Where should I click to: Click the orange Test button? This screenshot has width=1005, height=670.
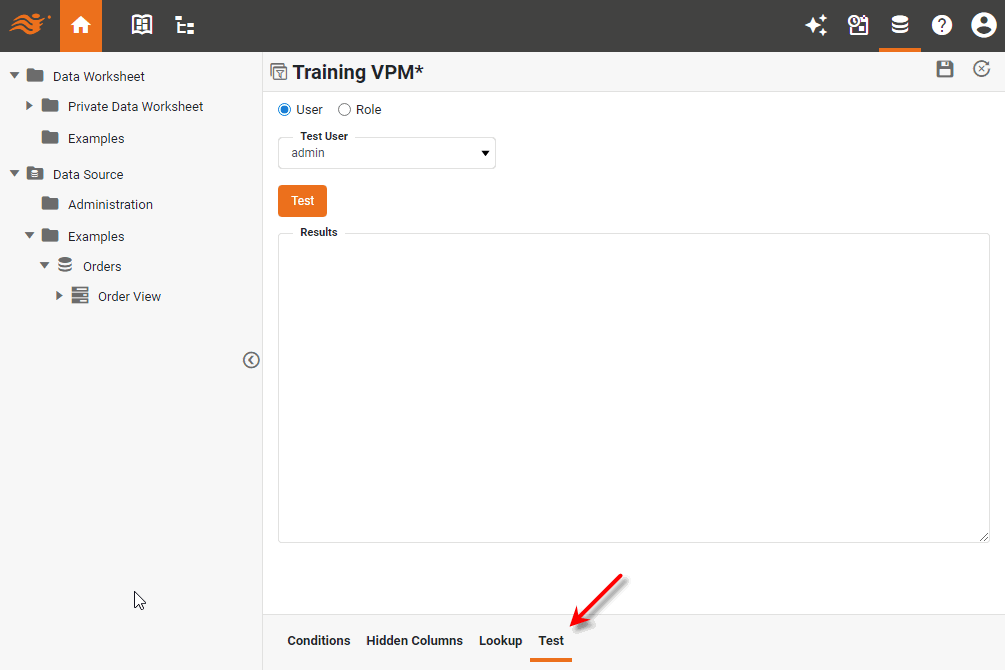[302, 201]
